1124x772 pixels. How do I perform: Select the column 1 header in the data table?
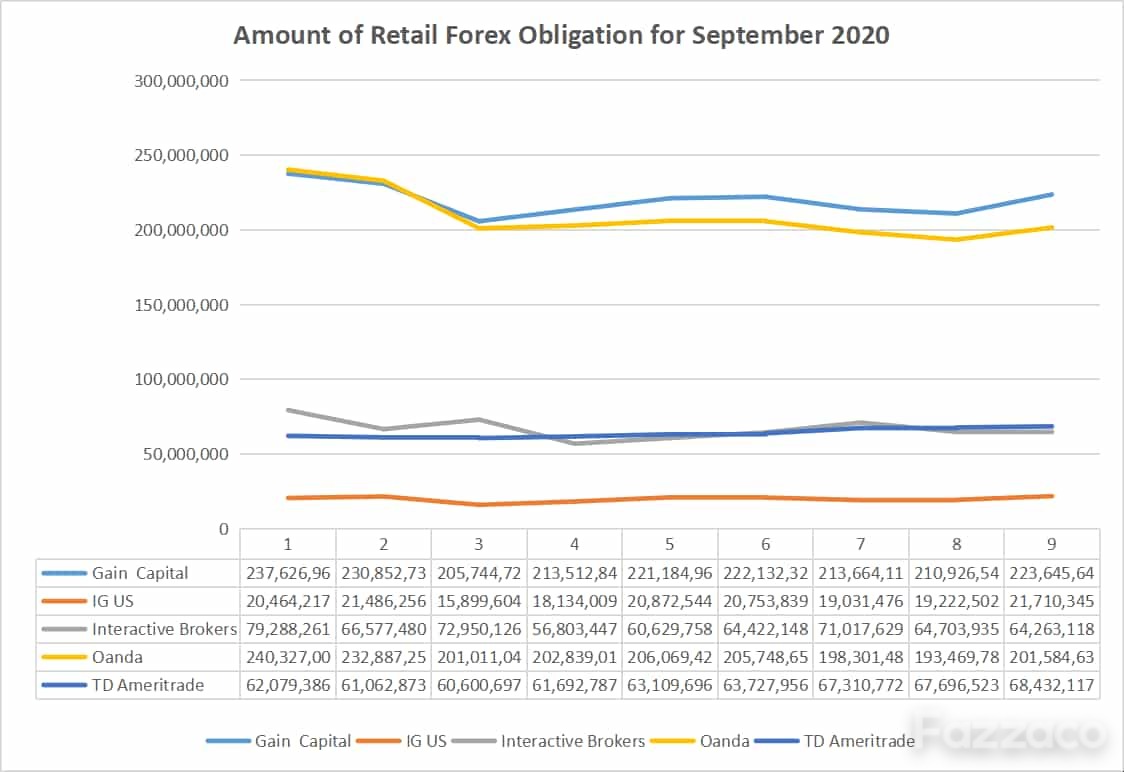[x=287, y=545]
